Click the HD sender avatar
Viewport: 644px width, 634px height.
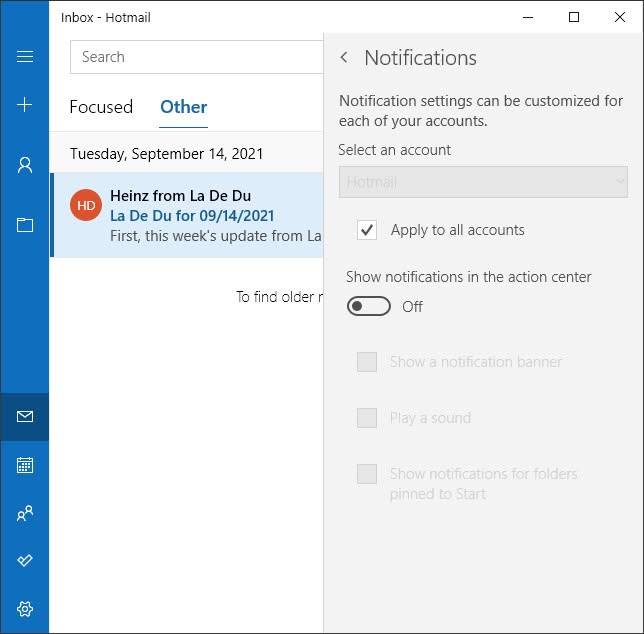tap(86, 205)
